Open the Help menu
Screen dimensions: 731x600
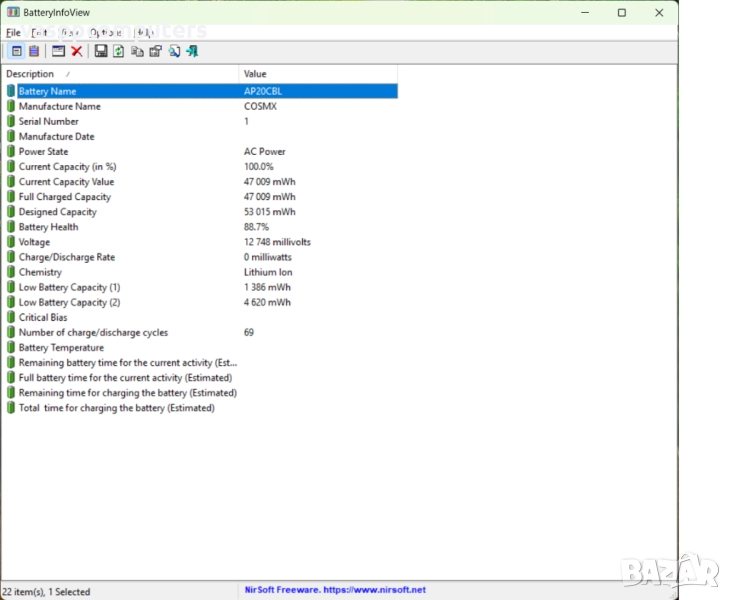coord(144,32)
